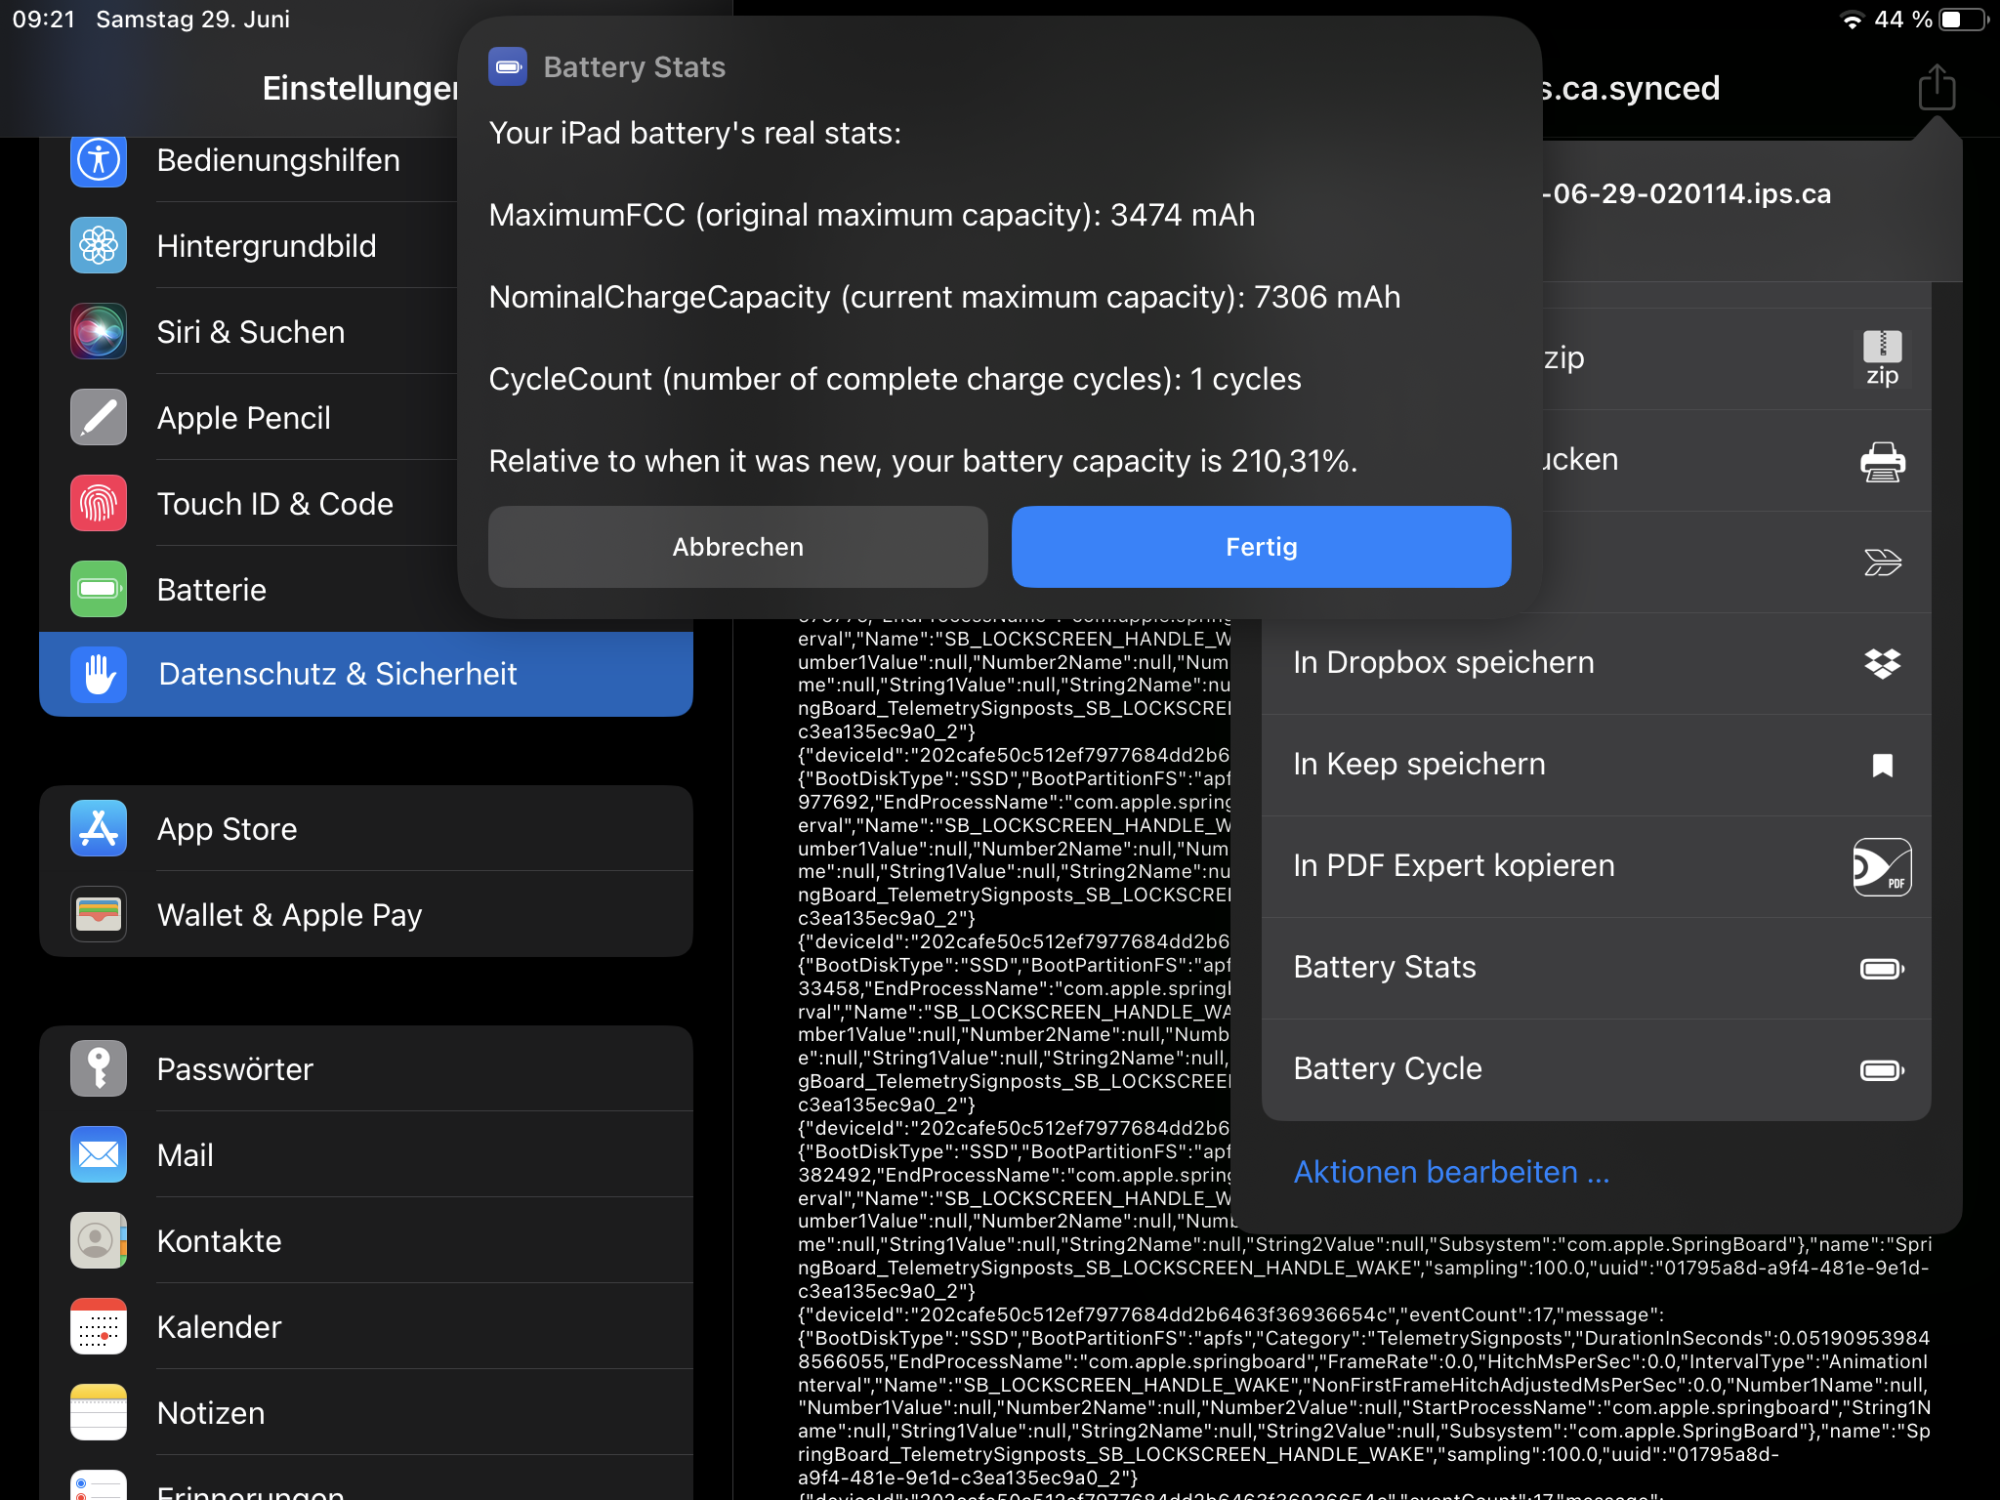Tap the App Store icon in sidebar

[98, 829]
